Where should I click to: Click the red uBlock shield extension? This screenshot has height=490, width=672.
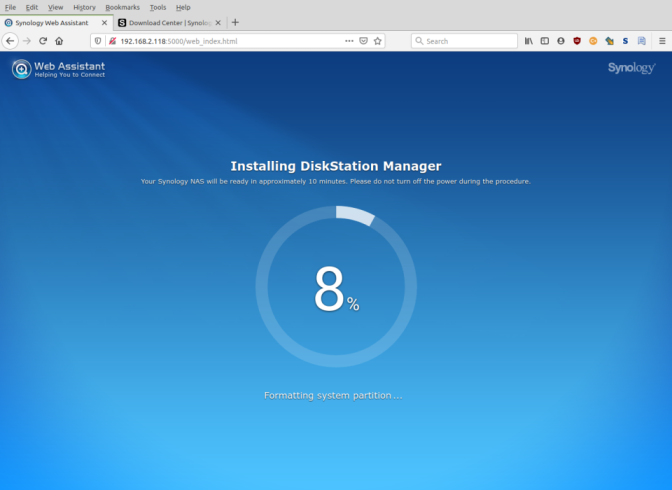[x=577, y=41]
